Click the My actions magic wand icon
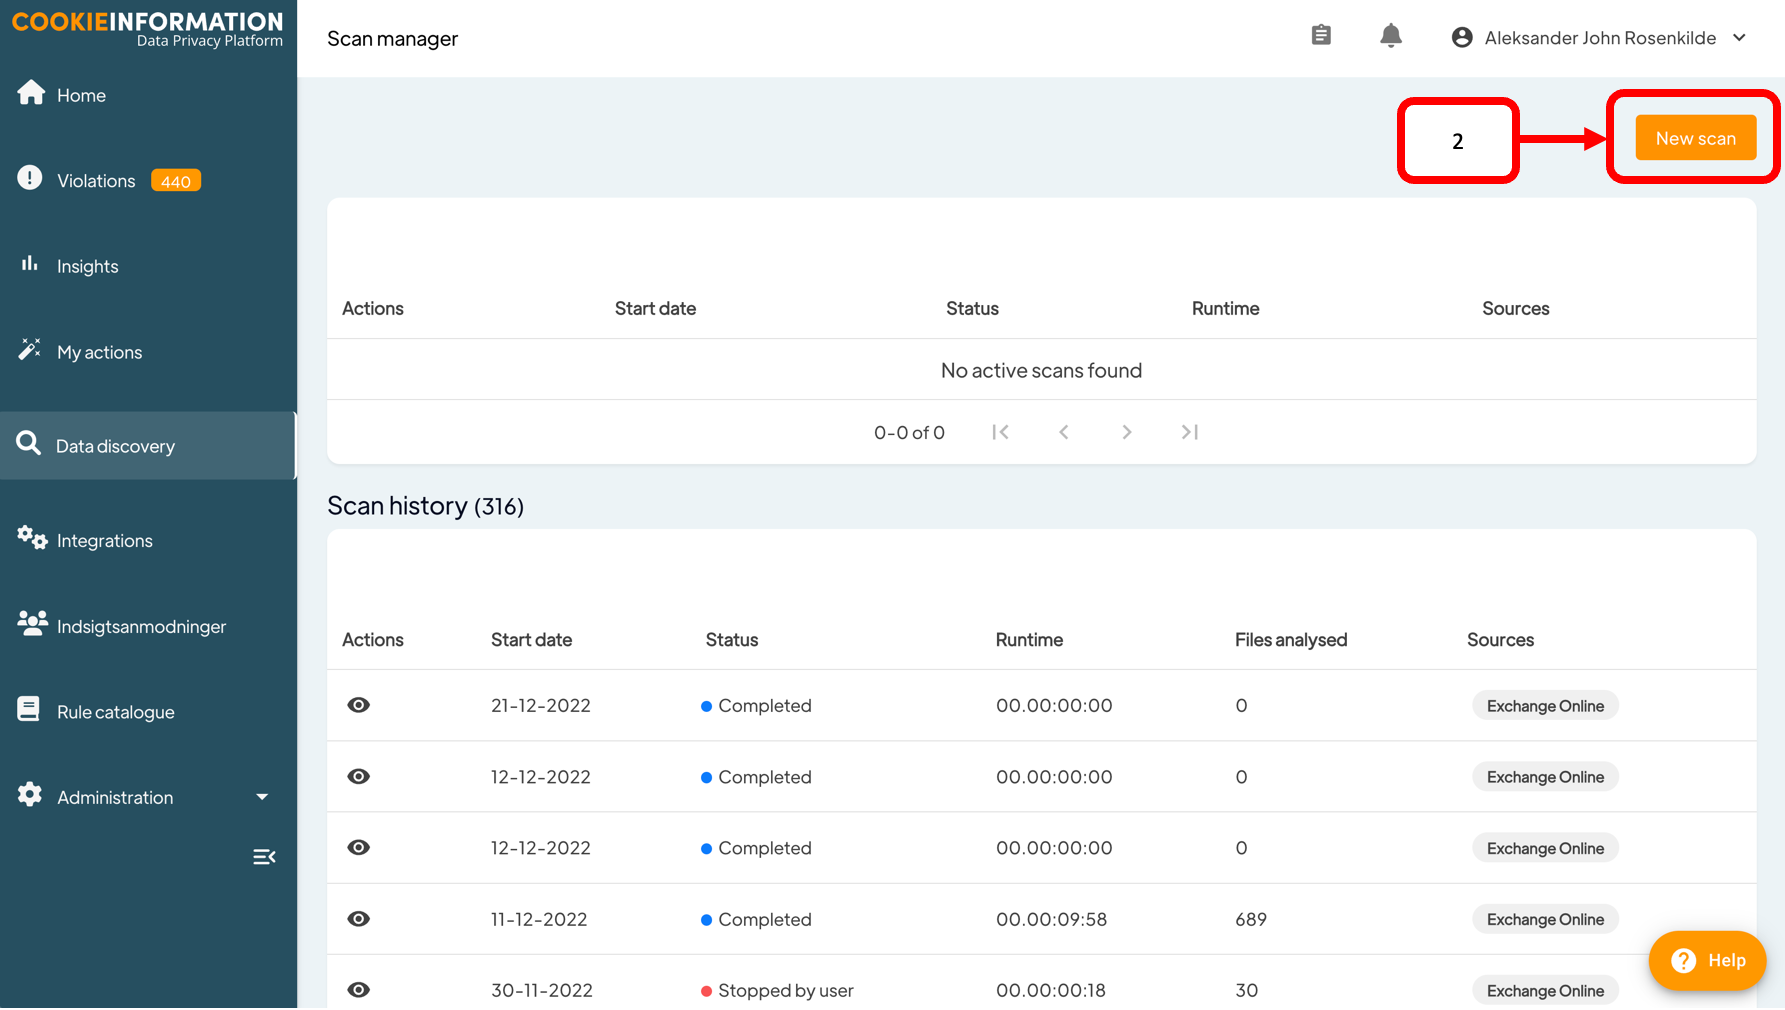 tap(30, 350)
